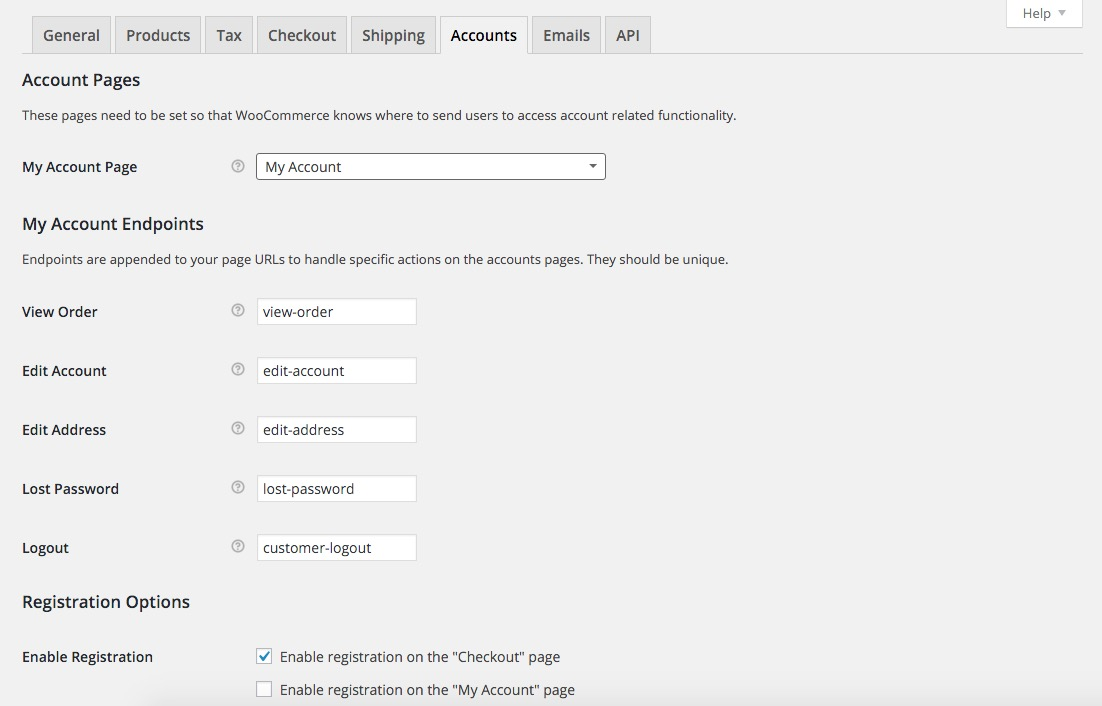Switch to the Emails tab
The image size is (1102, 706).
(566, 35)
